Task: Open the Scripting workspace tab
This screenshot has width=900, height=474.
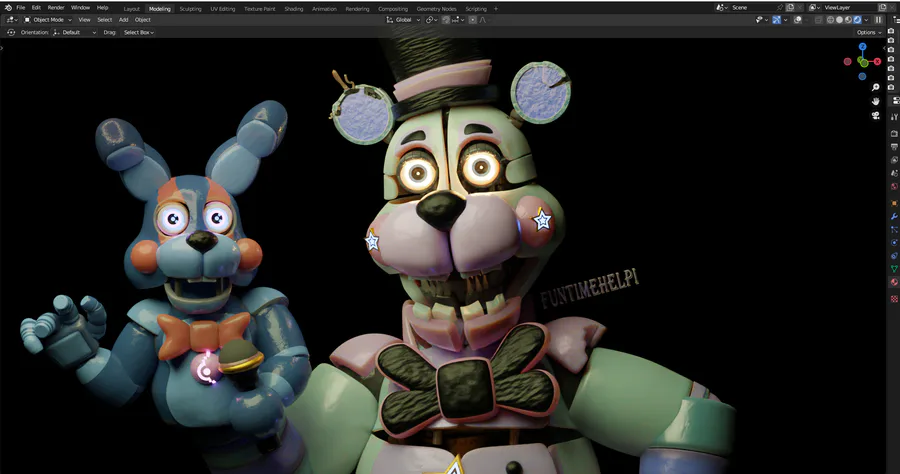Action: pyautogui.click(x=476, y=9)
